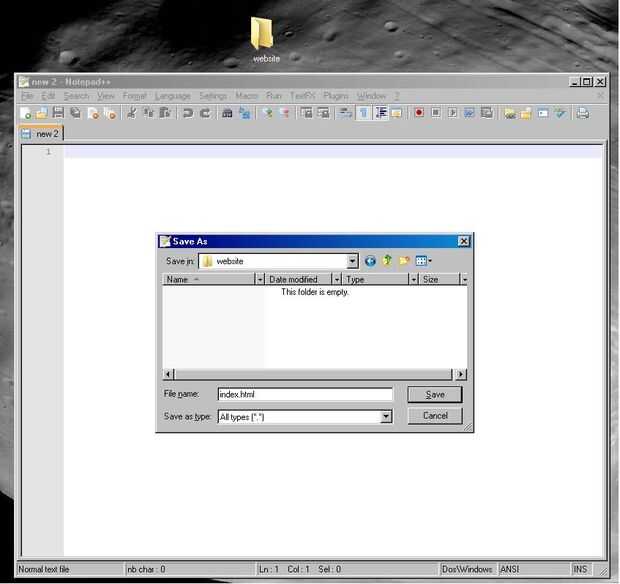The width and height of the screenshot is (620, 584).
Task: Click the Cancel button
Action: (435, 416)
